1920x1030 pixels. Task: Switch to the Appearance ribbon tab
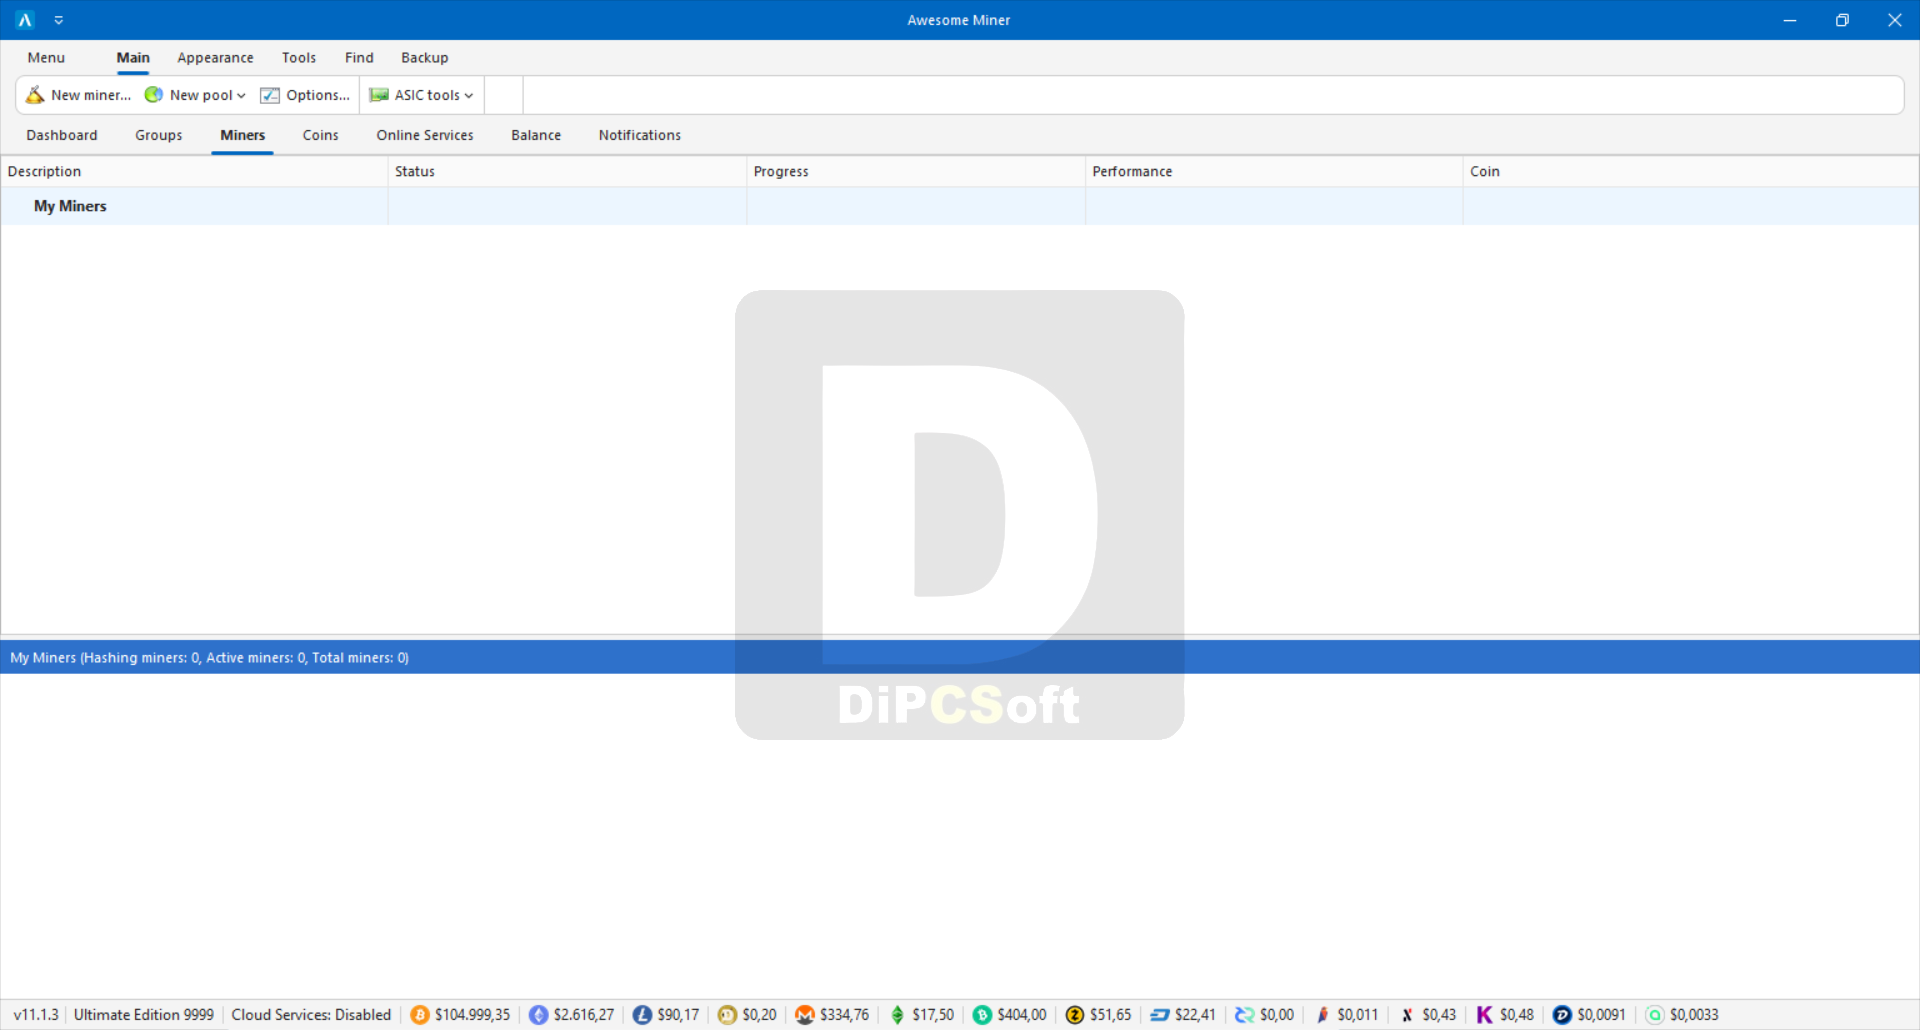pos(215,58)
